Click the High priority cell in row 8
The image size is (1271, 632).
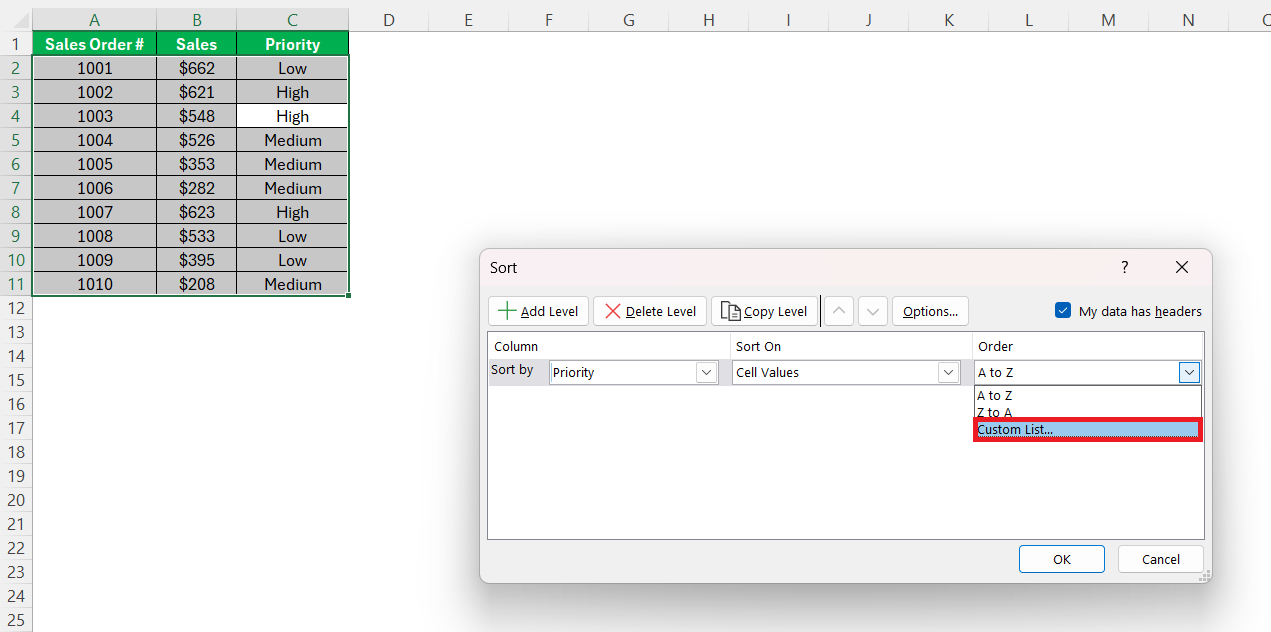click(x=293, y=212)
